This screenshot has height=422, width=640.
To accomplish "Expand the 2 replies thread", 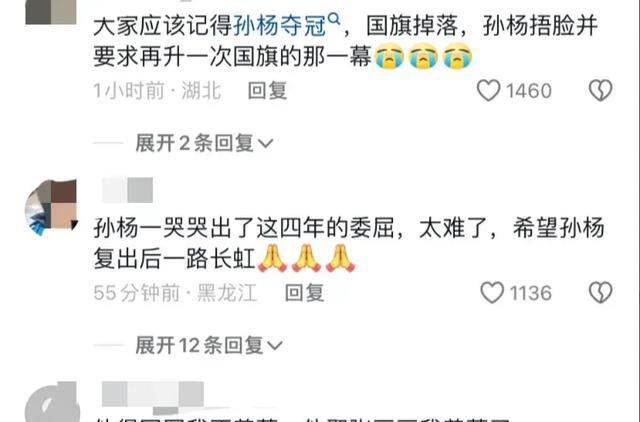I will pos(204,143).
